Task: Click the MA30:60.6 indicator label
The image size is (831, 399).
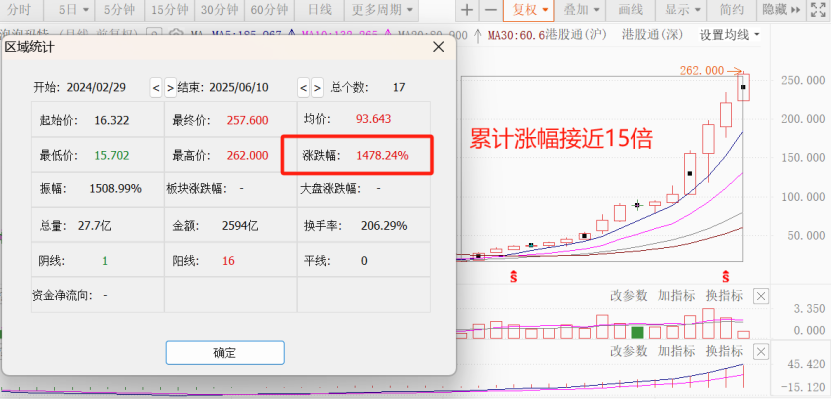Action: pos(516,35)
